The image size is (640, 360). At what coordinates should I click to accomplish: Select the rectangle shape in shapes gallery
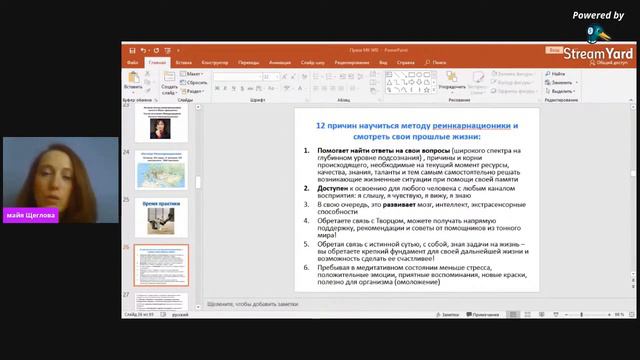pos(412,74)
